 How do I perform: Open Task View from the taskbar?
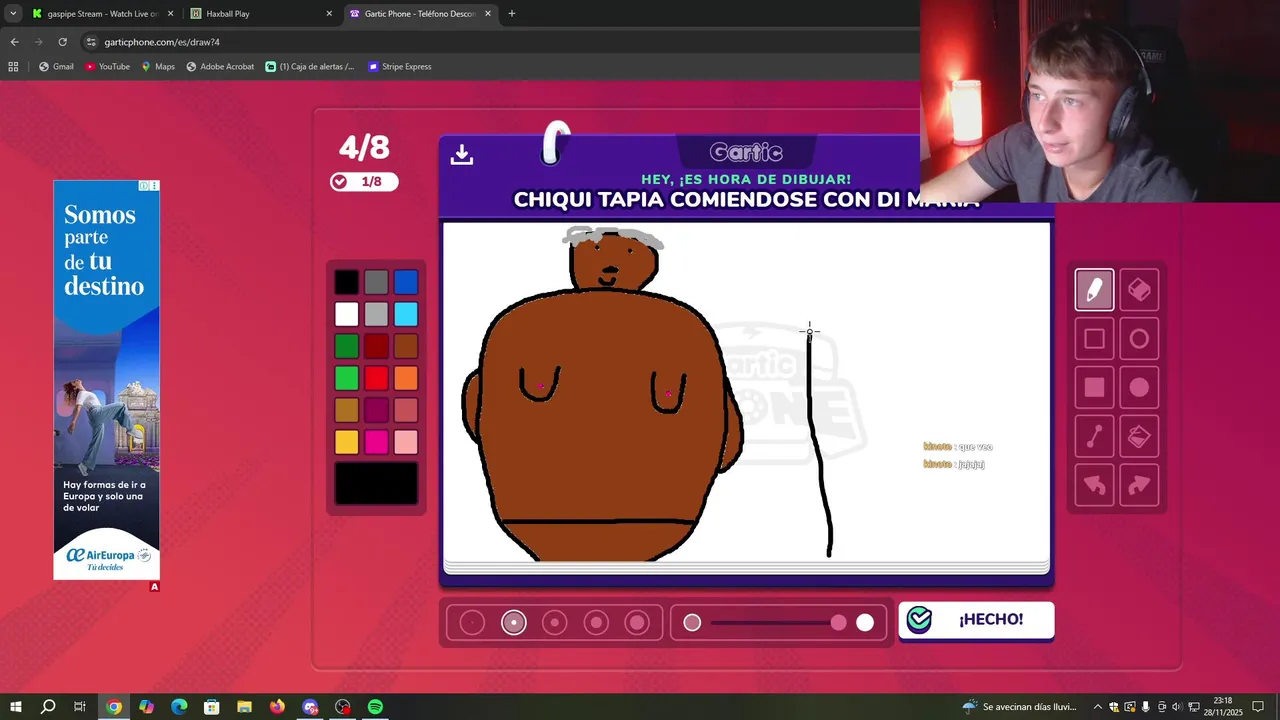(80, 707)
